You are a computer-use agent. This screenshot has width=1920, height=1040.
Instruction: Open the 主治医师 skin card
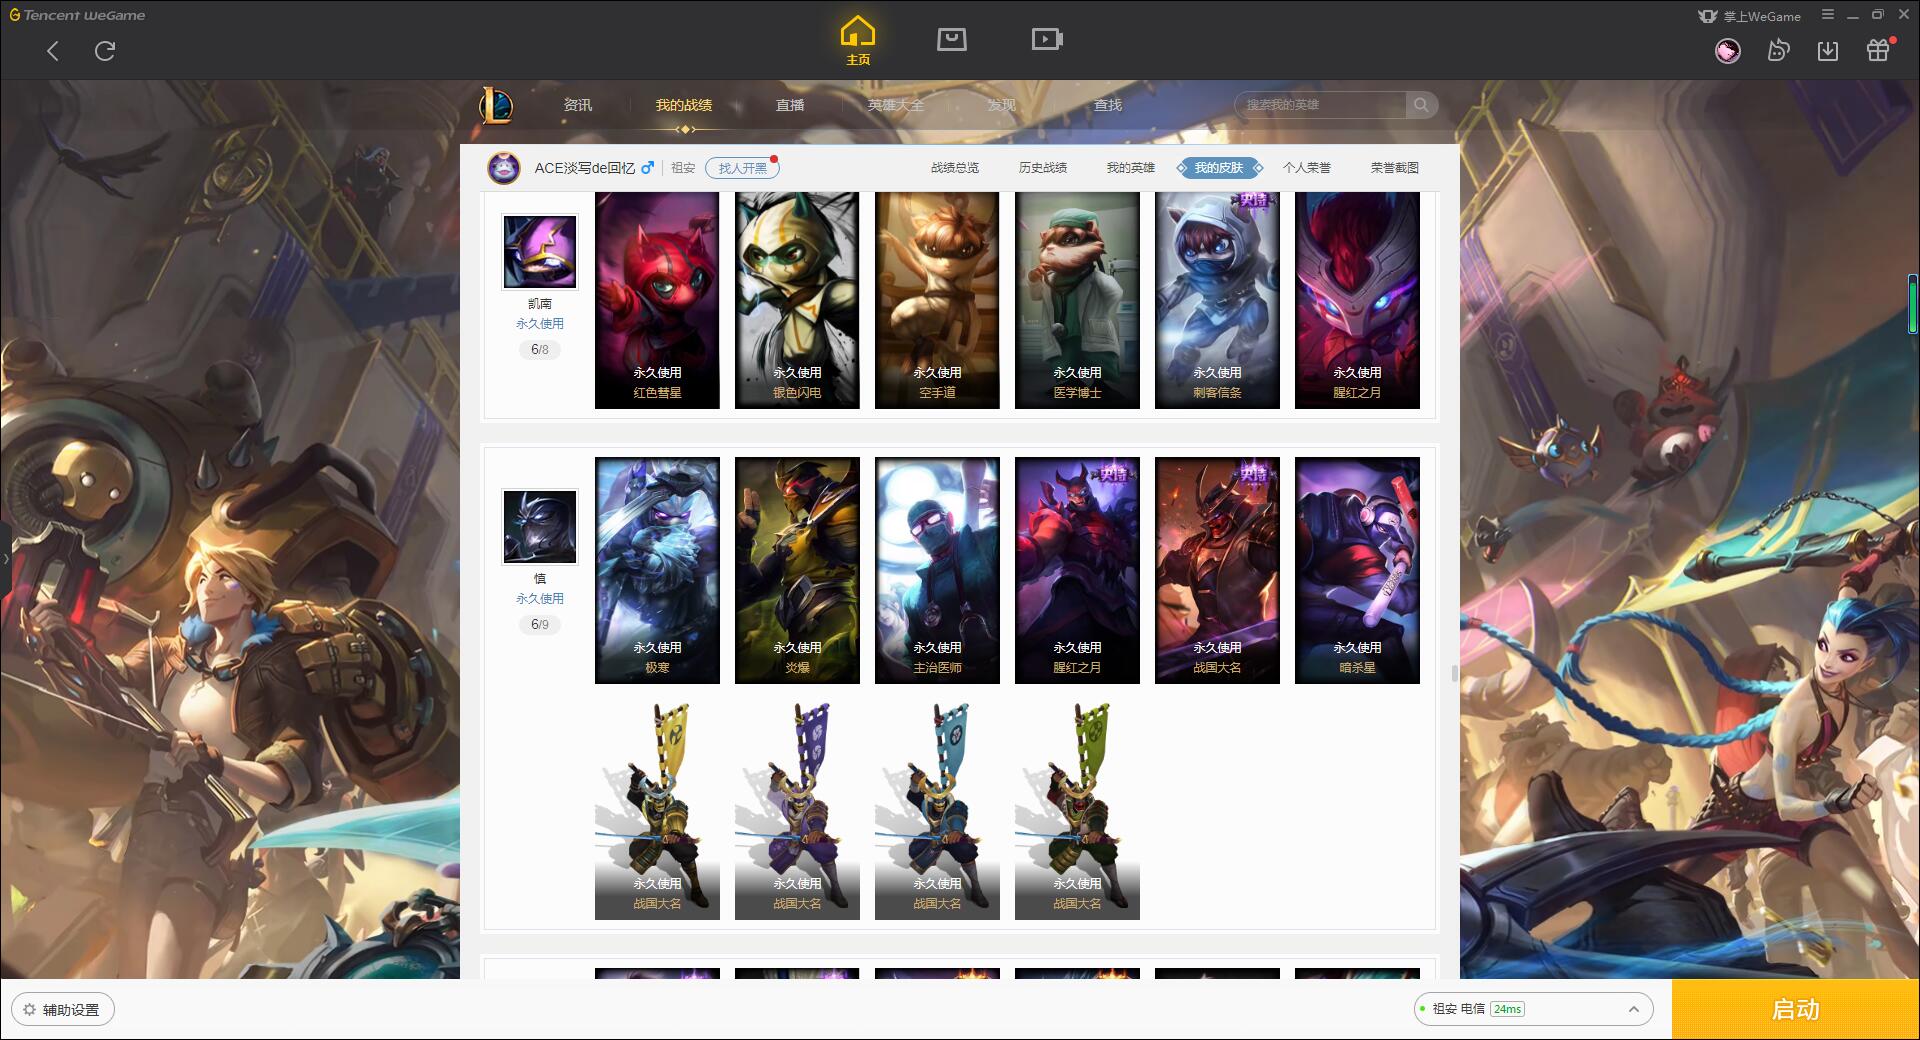(x=937, y=570)
